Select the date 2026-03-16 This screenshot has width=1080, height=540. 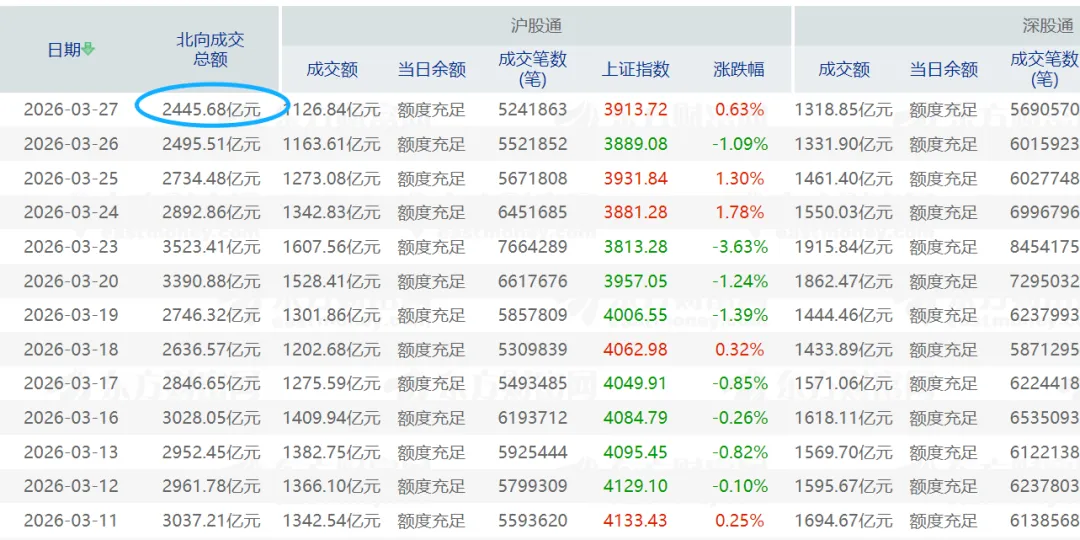click(71, 417)
